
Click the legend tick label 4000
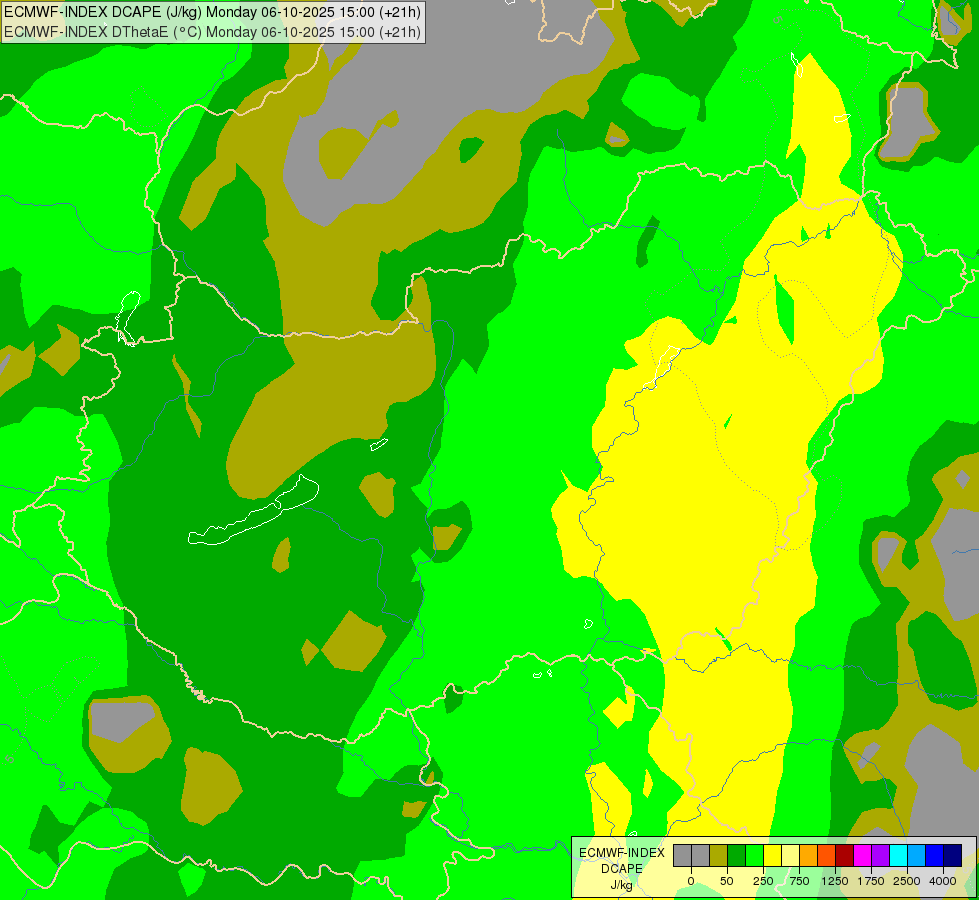pyautogui.click(x=943, y=881)
